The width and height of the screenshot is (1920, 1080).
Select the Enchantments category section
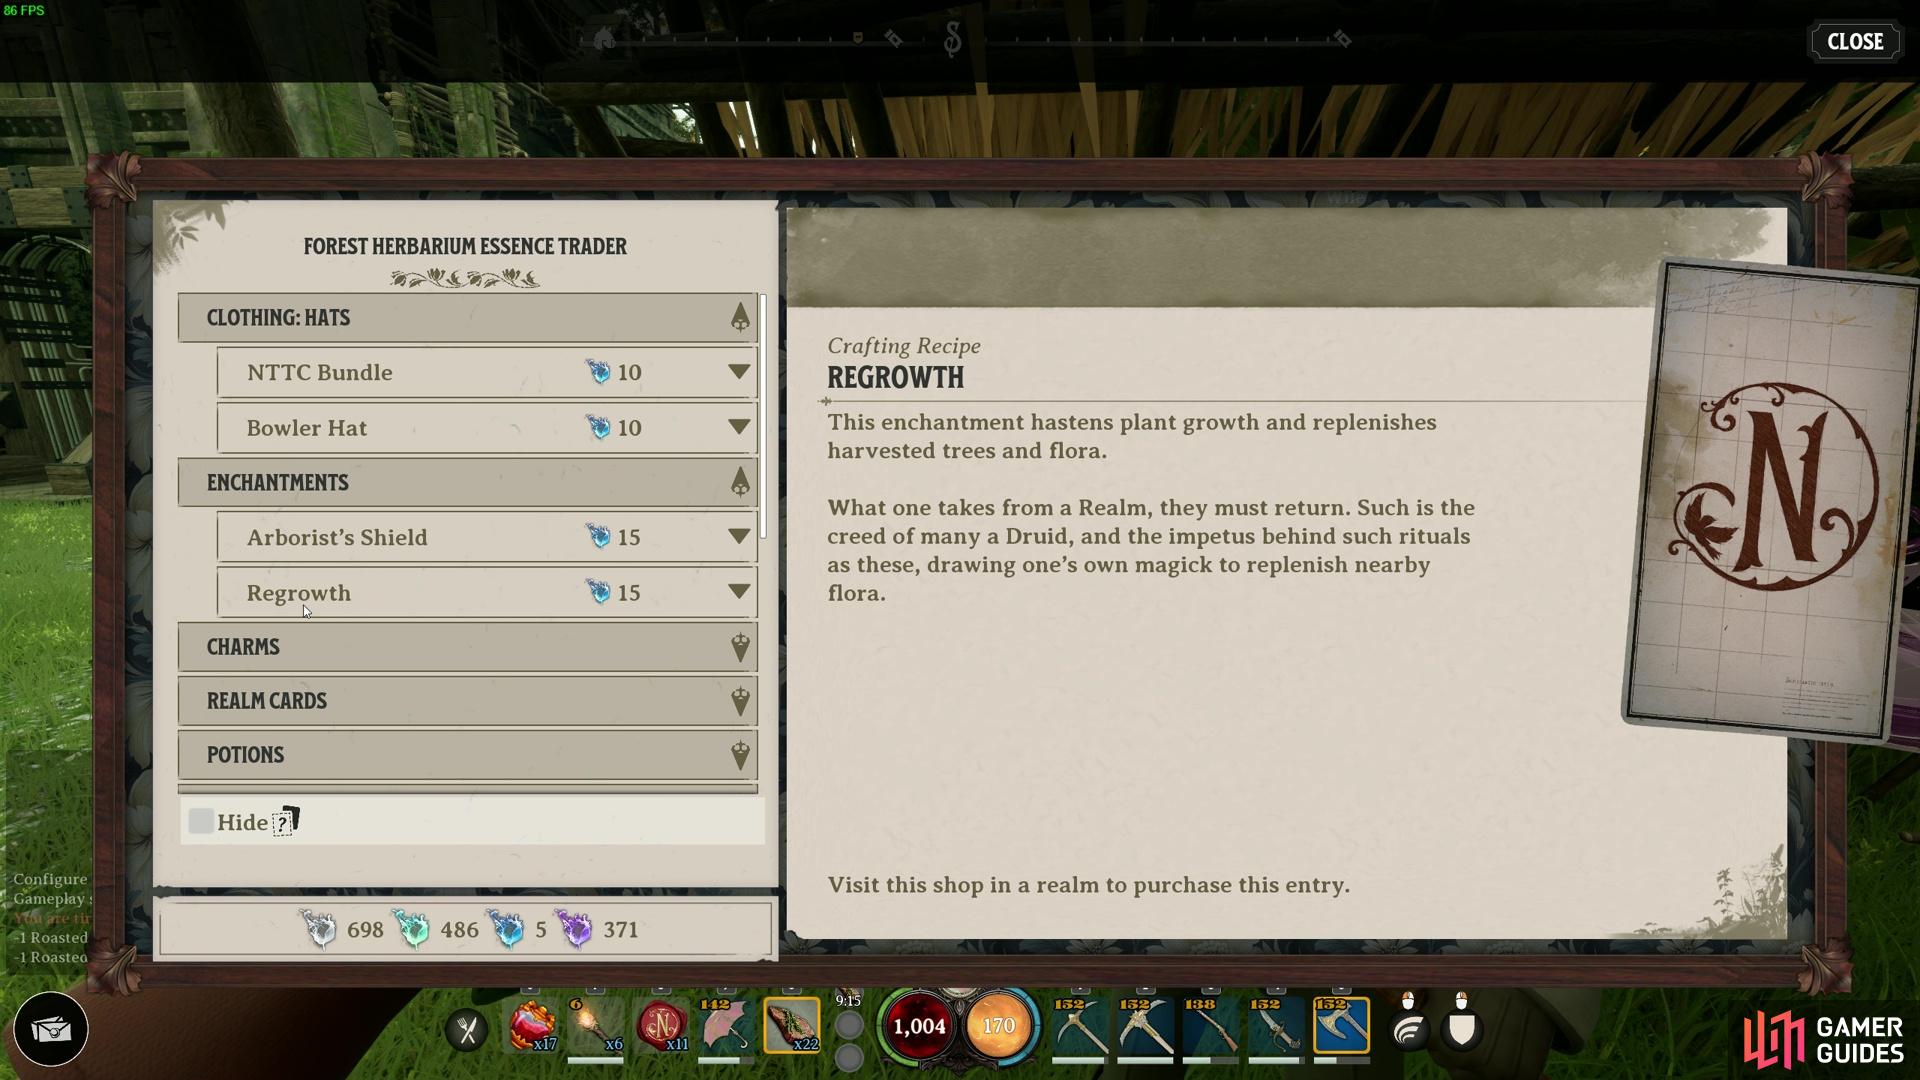(467, 481)
